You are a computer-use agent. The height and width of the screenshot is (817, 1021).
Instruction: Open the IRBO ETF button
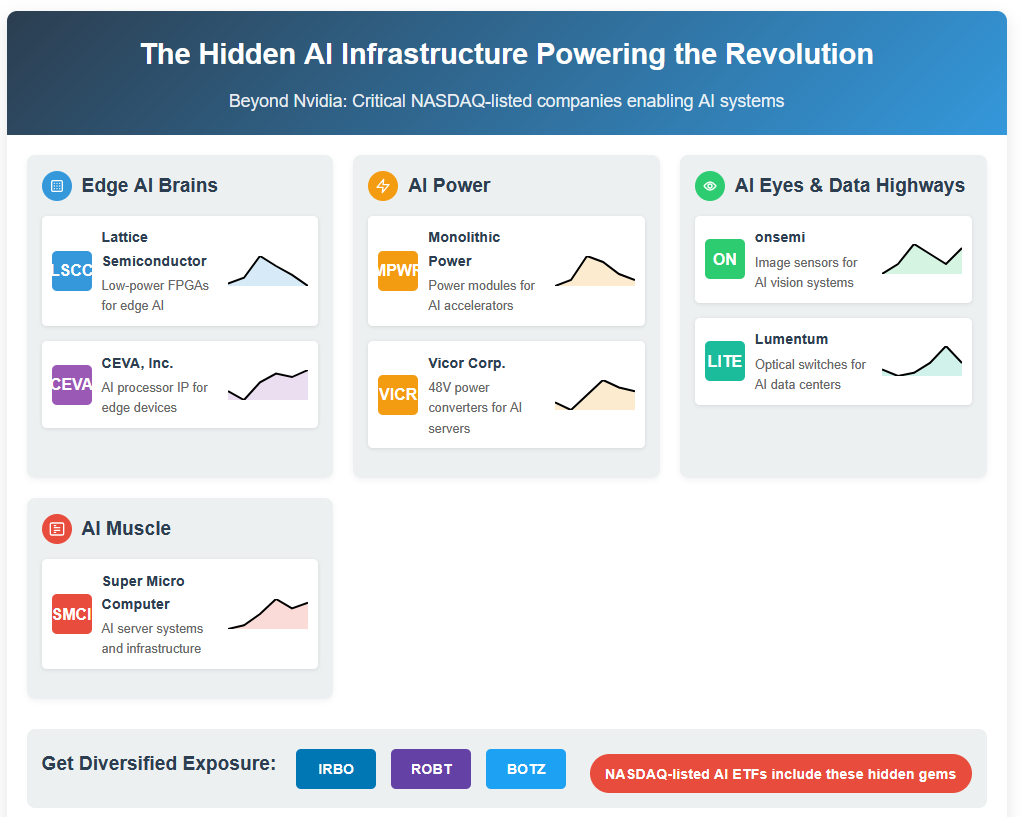click(336, 769)
